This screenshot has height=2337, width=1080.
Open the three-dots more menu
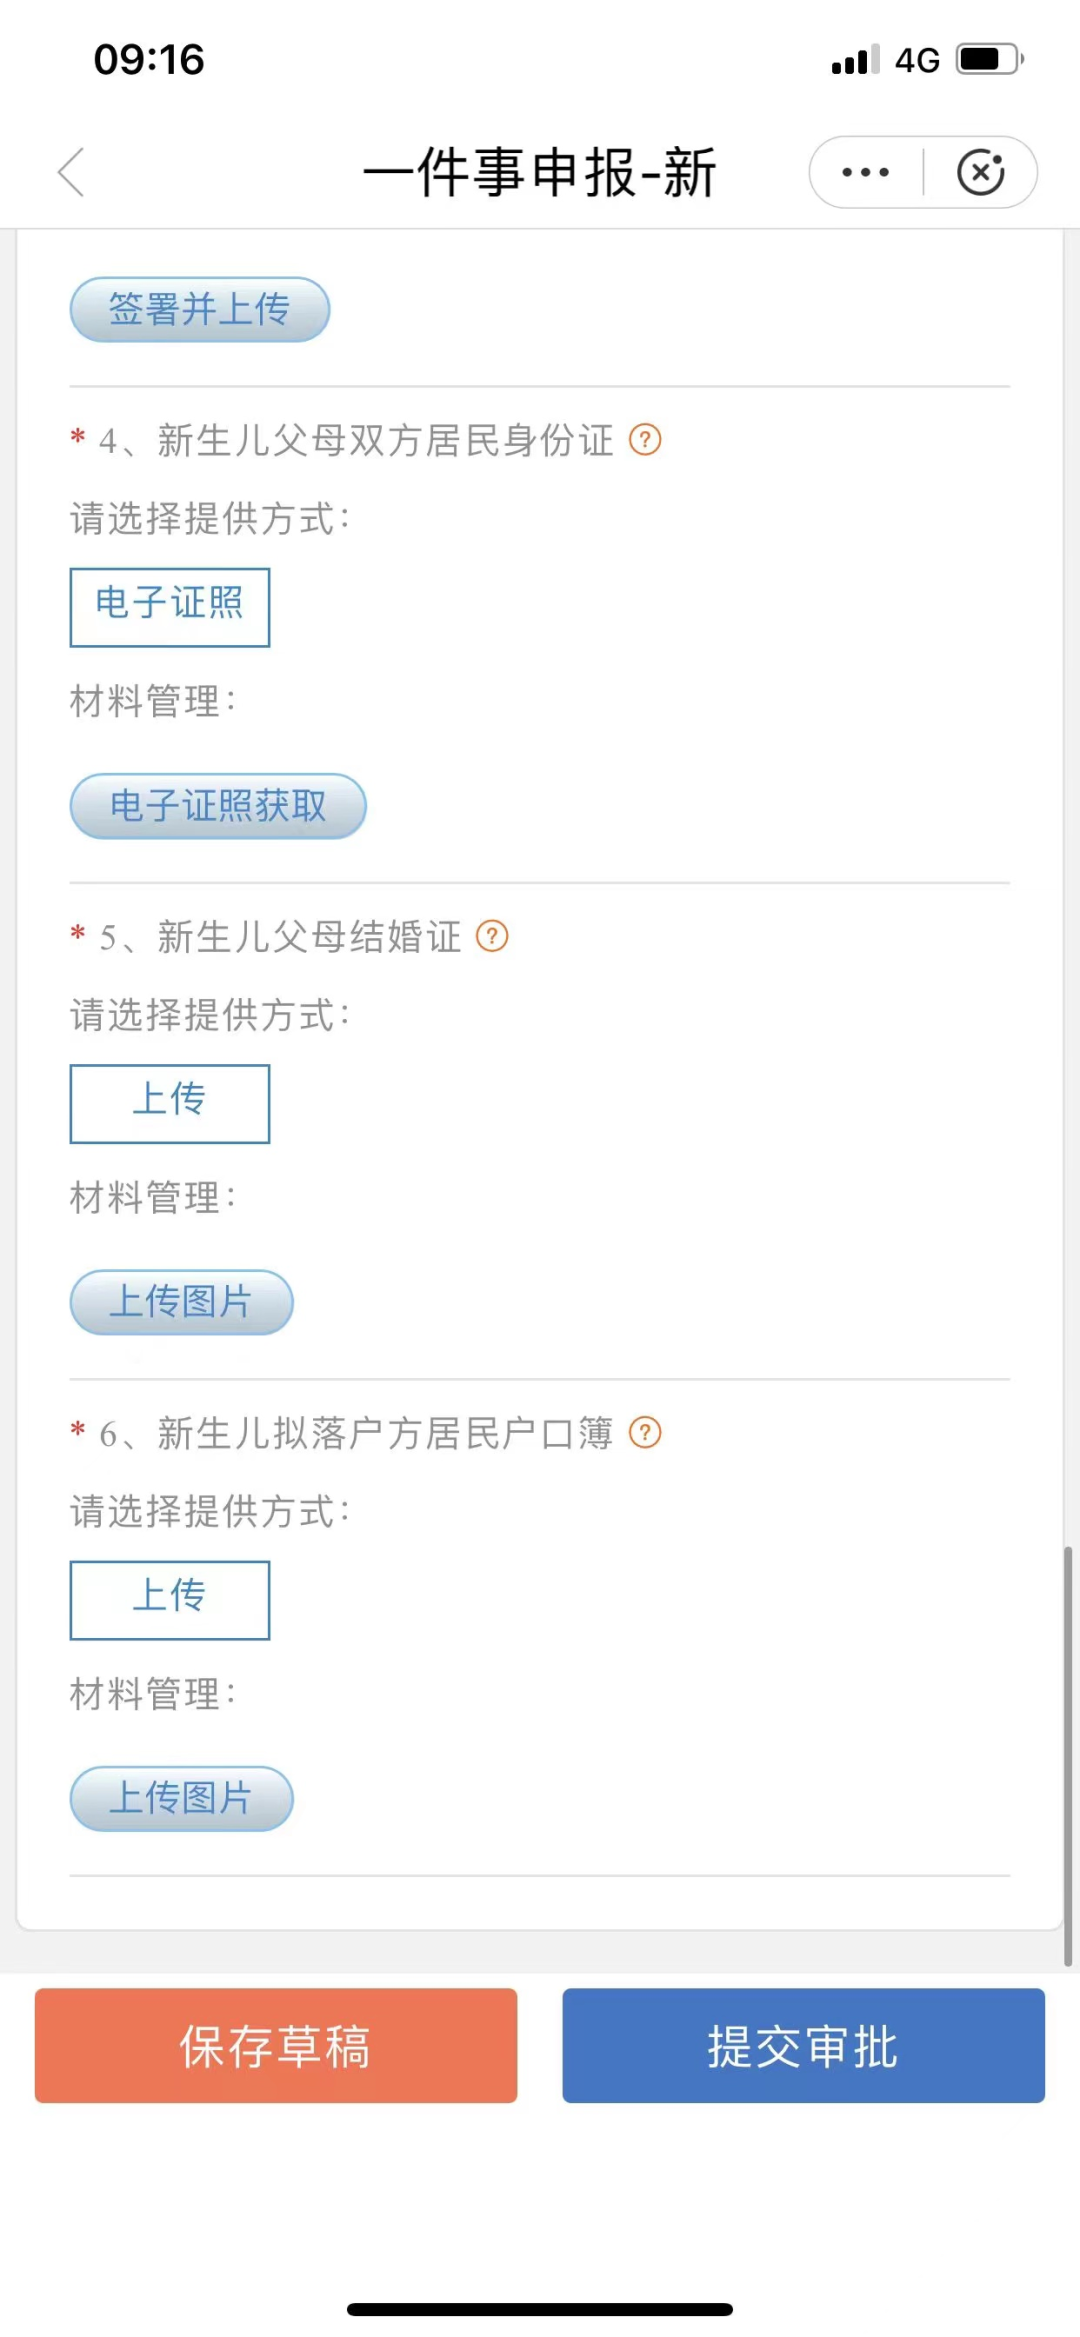point(865,172)
